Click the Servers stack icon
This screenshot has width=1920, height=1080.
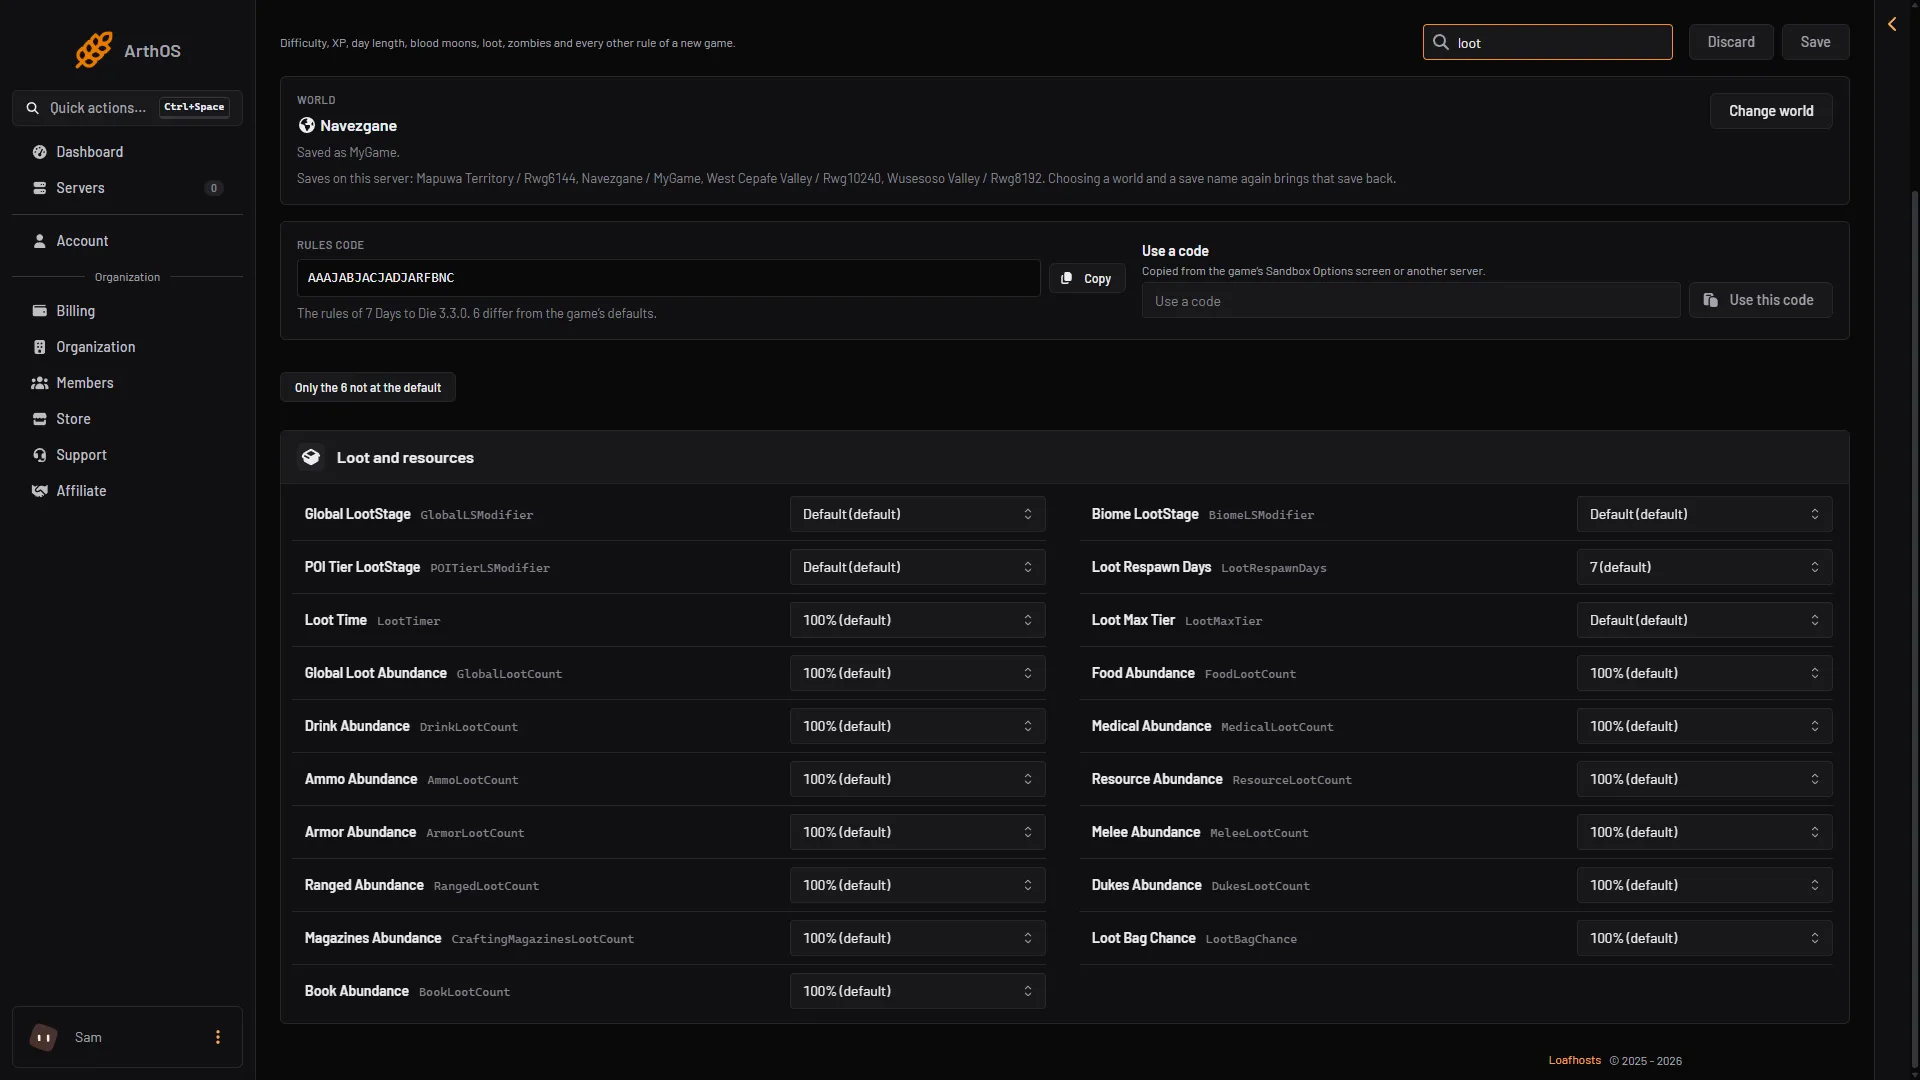pyautogui.click(x=40, y=188)
